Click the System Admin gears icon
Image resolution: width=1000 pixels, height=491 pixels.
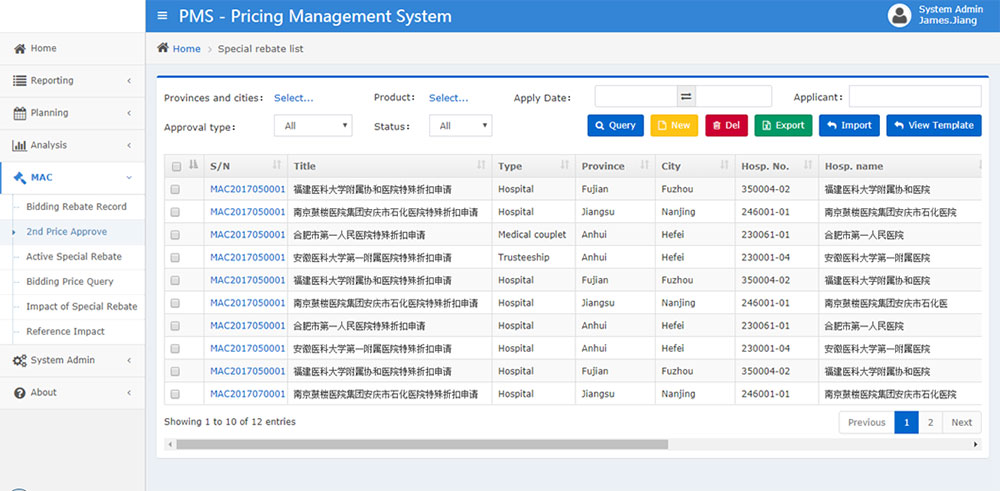[20, 360]
